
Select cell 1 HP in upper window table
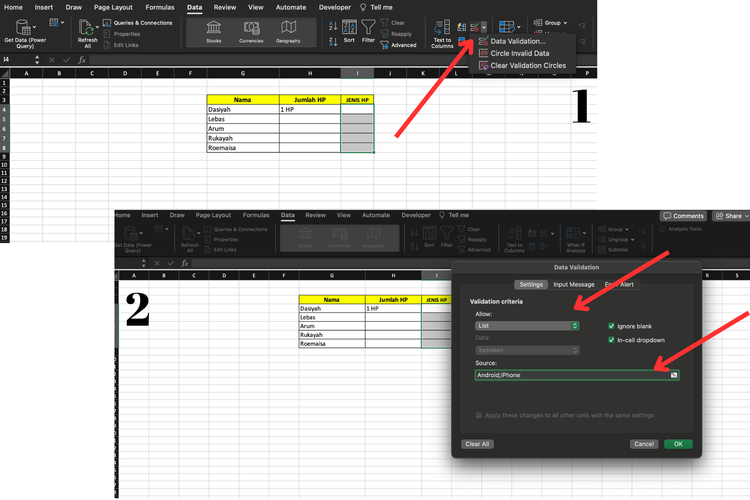click(309, 109)
